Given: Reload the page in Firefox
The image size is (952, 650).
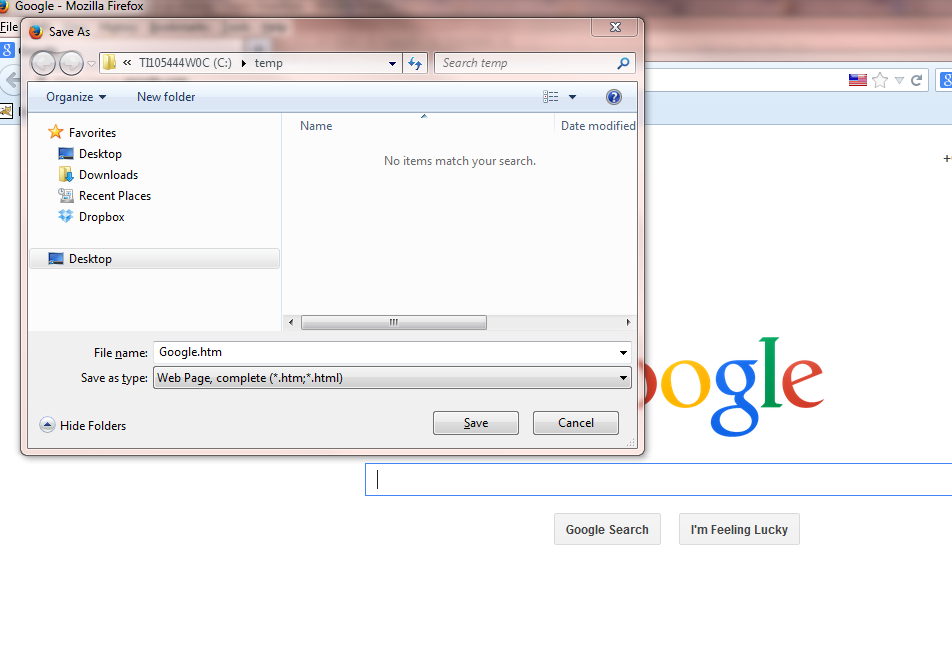Looking at the screenshot, I should coord(917,80).
